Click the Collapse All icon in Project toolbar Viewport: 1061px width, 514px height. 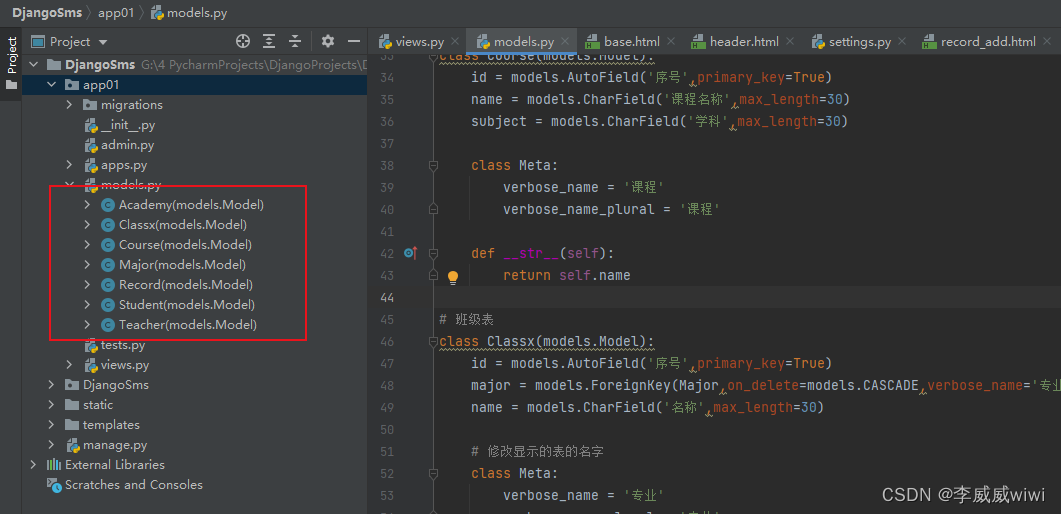click(x=295, y=41)
